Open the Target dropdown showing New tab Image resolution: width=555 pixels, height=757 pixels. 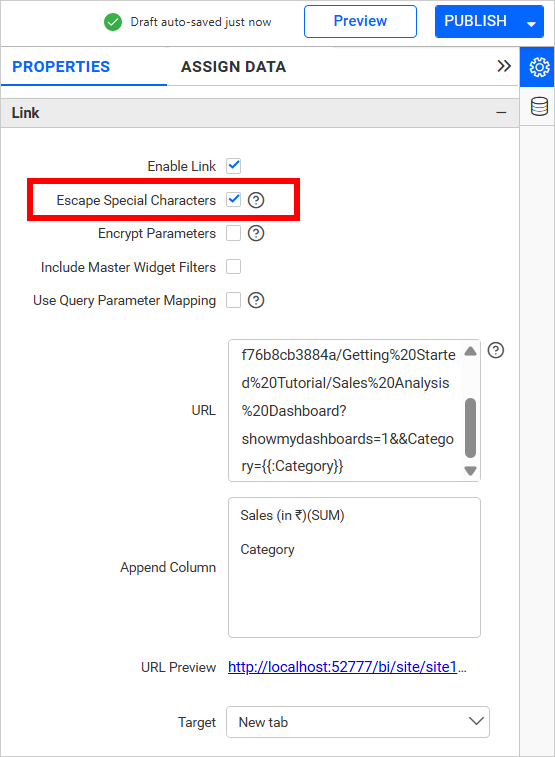(x=358, y=722)
